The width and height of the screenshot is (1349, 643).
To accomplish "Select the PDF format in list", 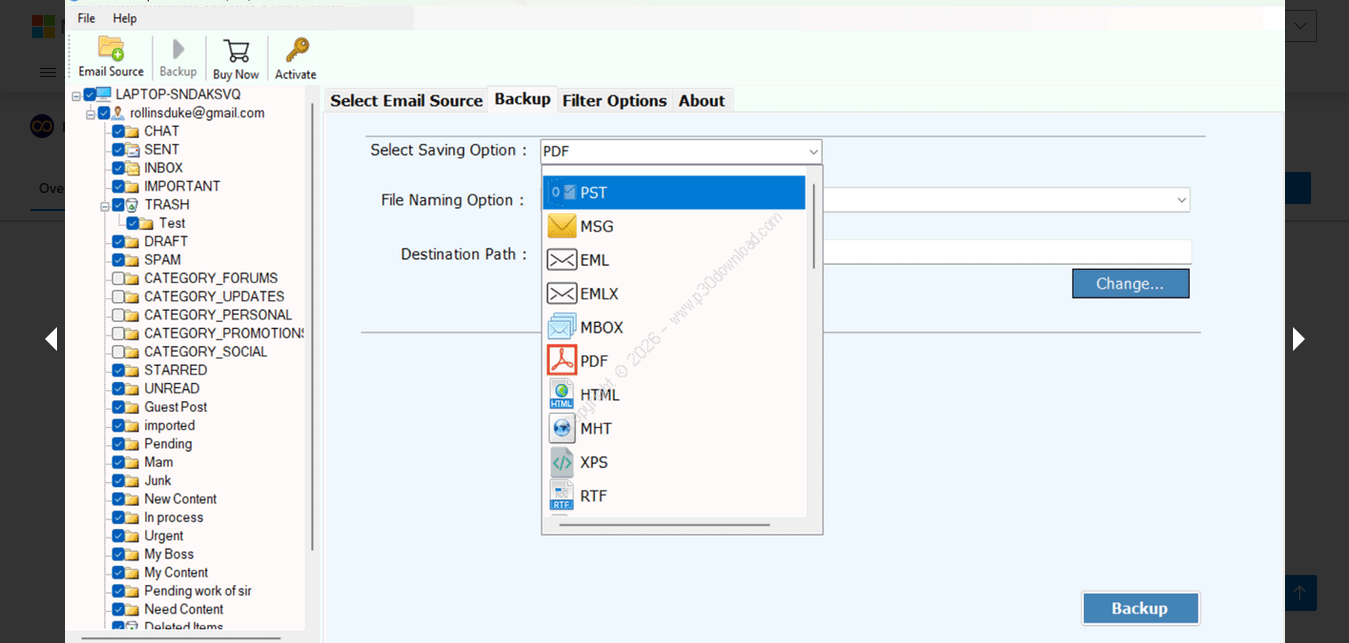I will (x=594, y=361).
